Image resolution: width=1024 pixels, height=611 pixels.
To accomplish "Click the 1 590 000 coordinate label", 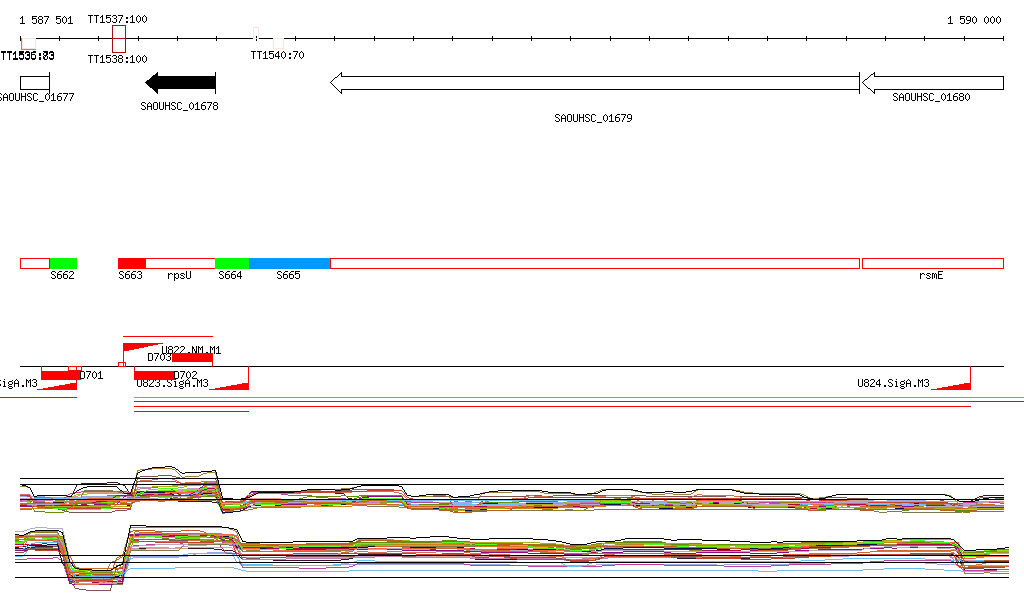I will [x=973, y=20].
